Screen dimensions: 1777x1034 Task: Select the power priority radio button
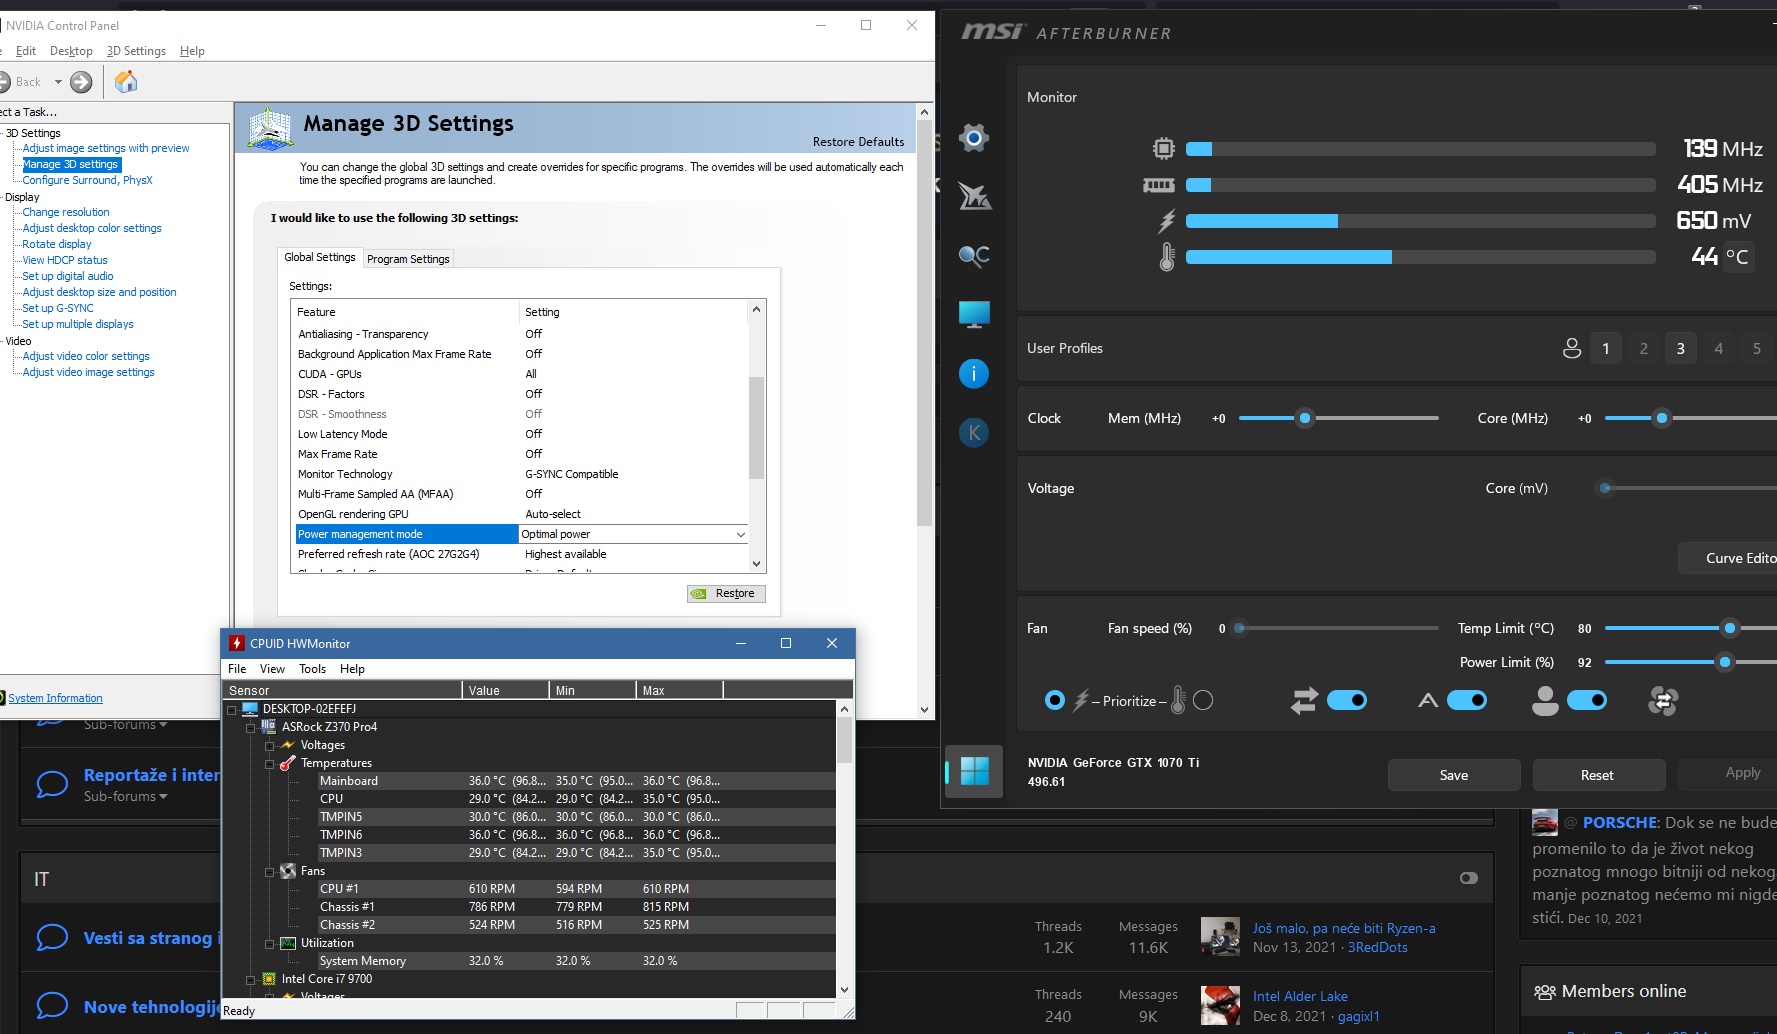(1054, 701)
